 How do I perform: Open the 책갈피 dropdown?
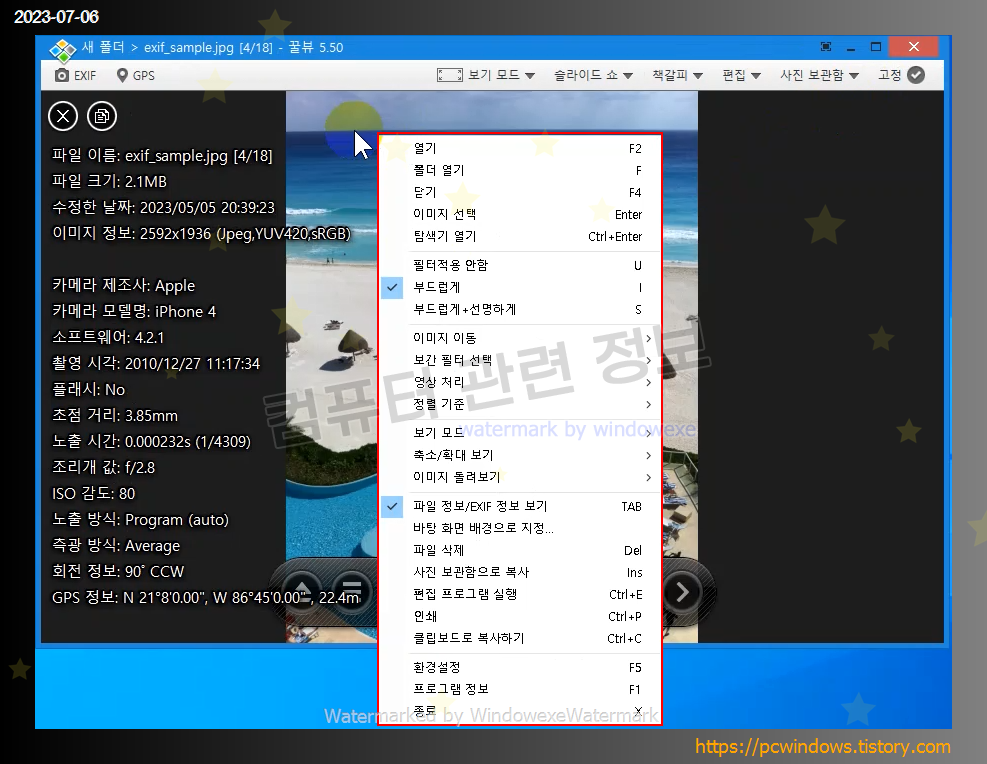pyautogui.click(x=677, y=76)
